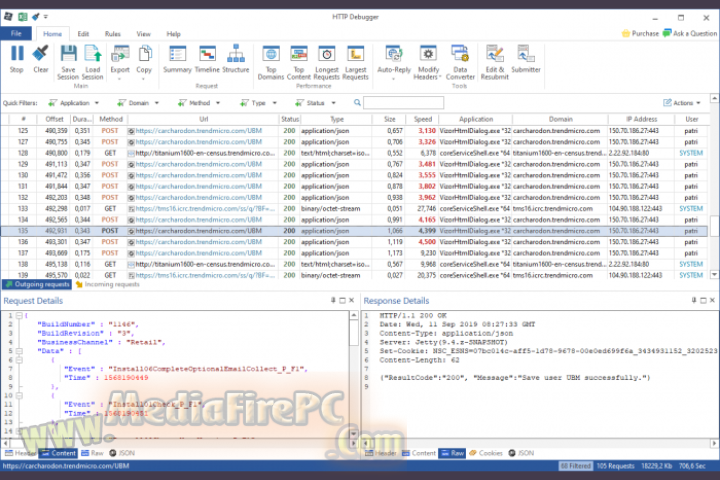The width and height of the screenshot is (720, 480).
Task: Open the Domain quick filter dropdown
Action: [x=138, y=103]
